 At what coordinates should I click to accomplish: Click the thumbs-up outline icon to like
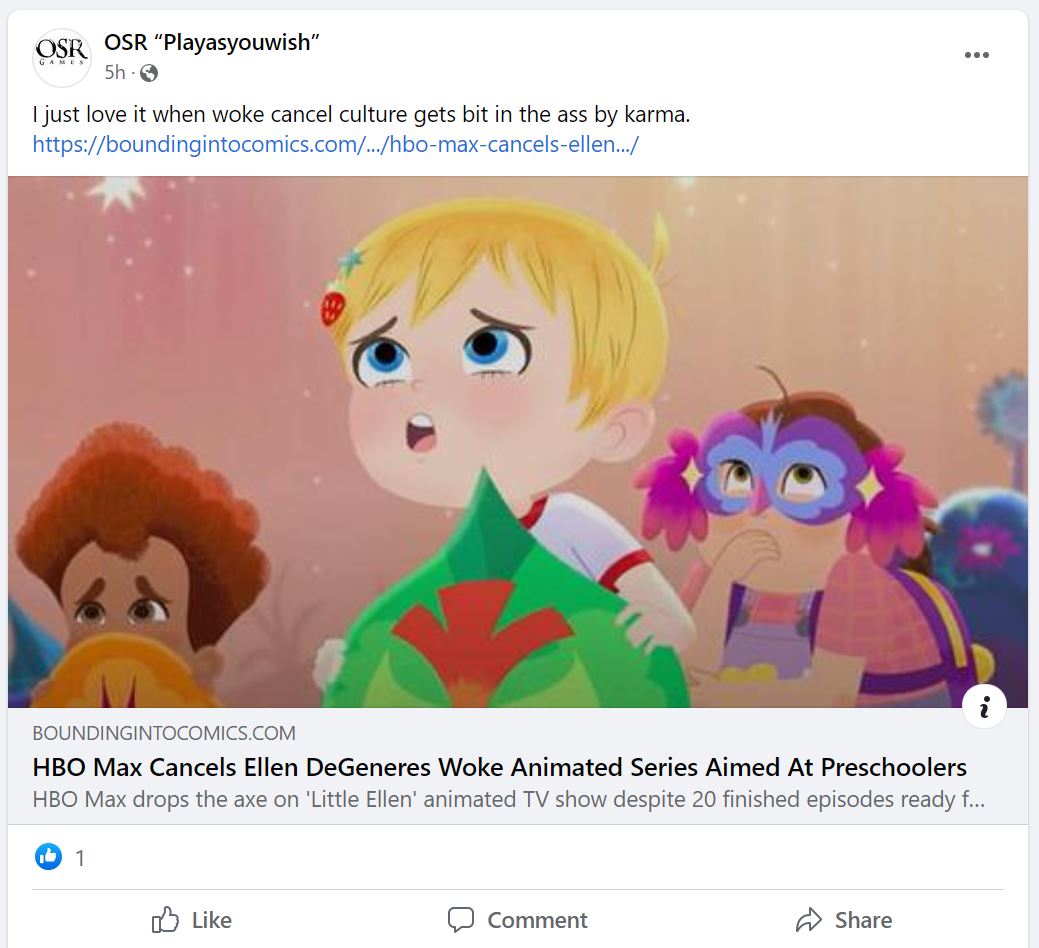tap(165, 920)
